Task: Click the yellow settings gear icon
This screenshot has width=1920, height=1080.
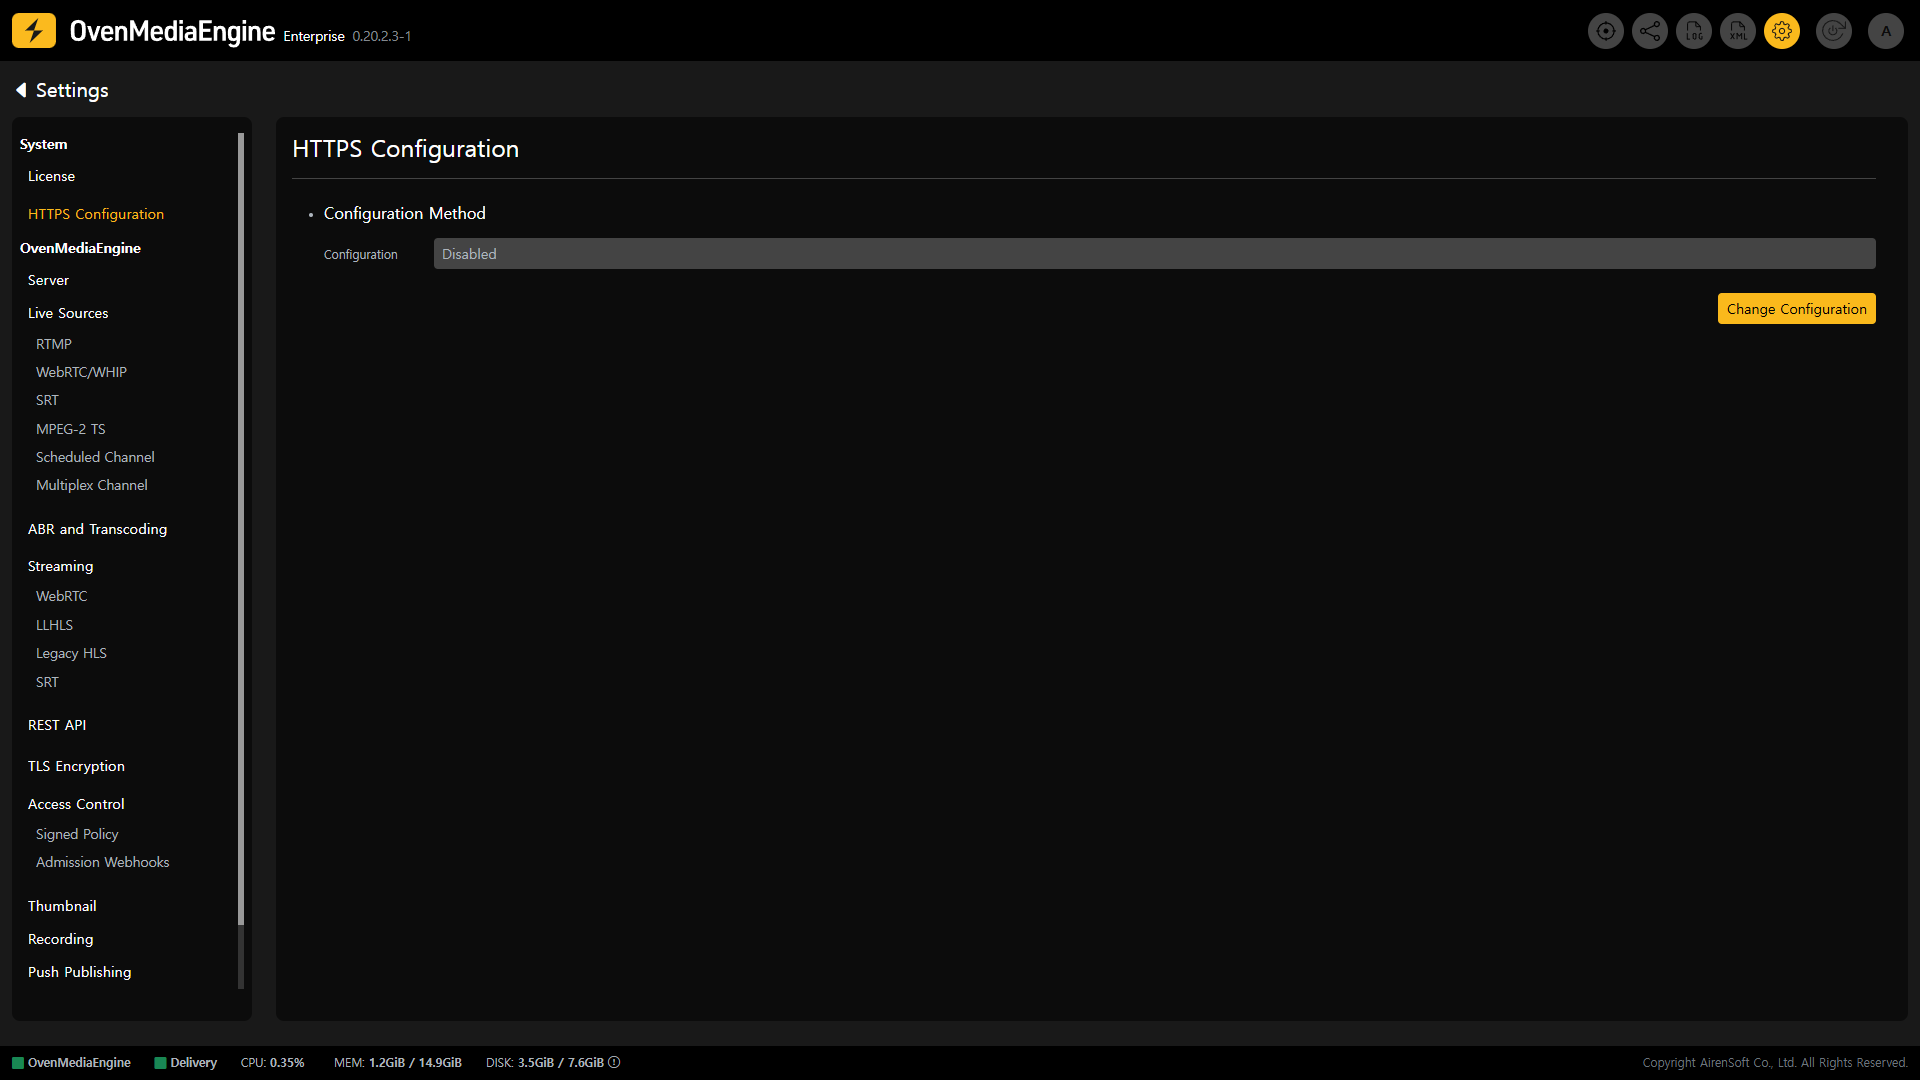Action: (x=1781, y=31)
